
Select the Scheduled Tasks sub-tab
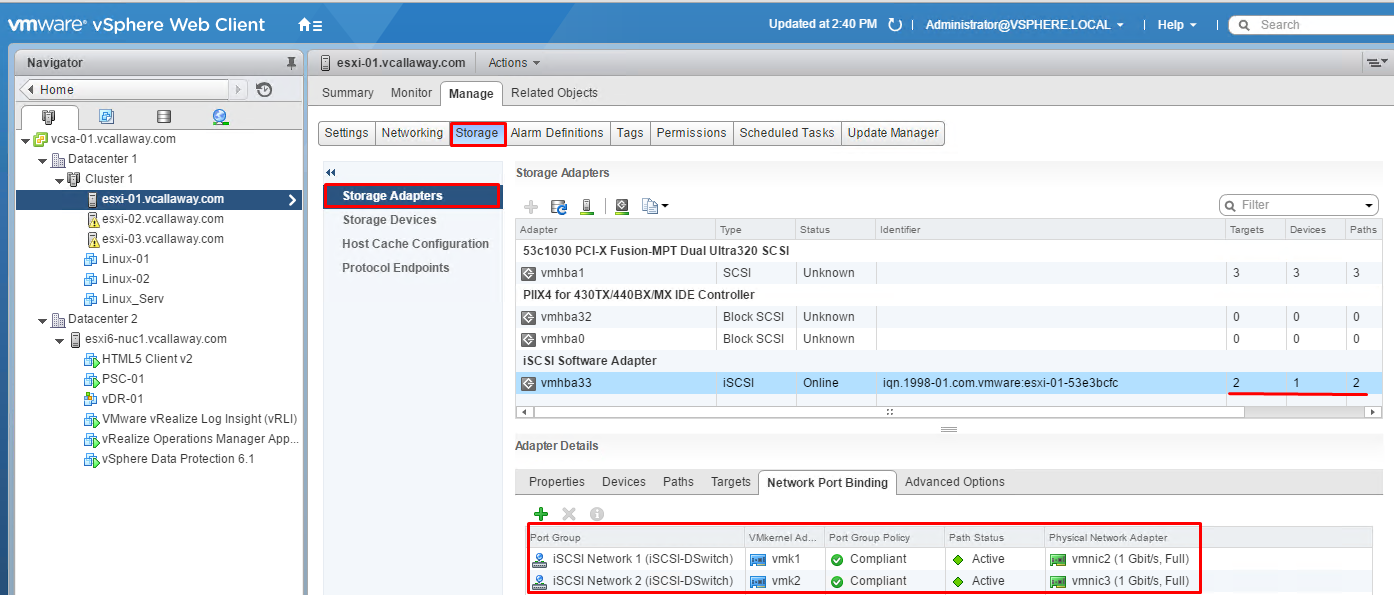pos(787,133)
